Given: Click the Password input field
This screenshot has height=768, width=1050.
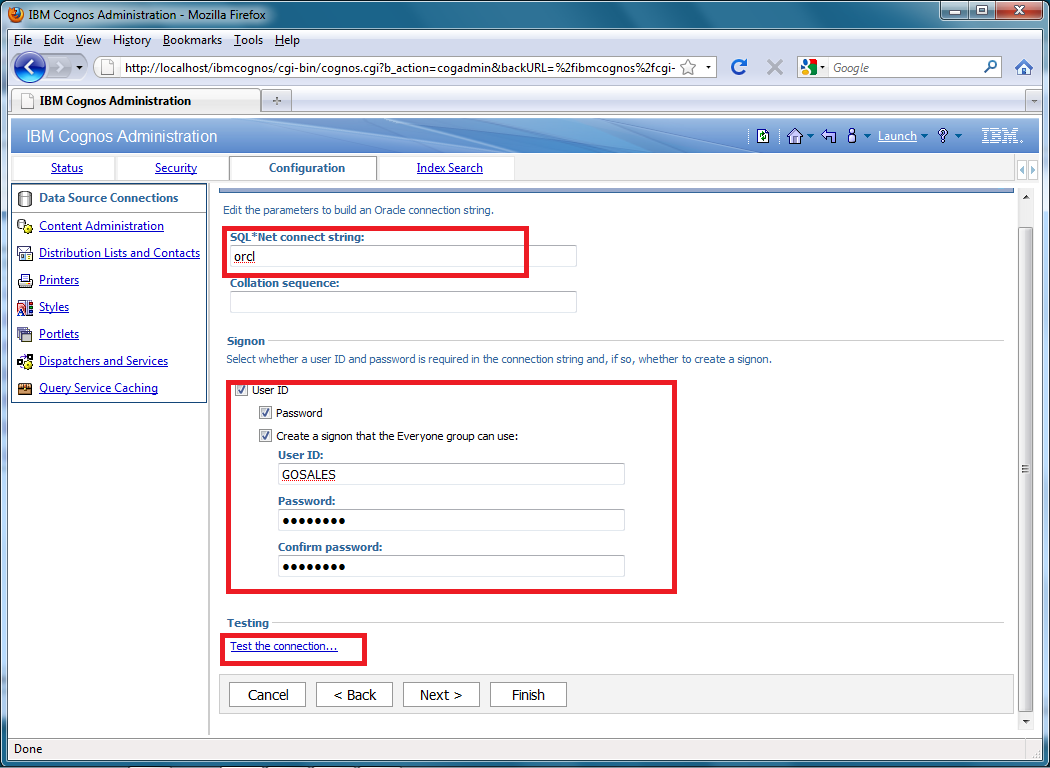Looking at the screenshot, I should pyautogui.click(x=451, y=520).
